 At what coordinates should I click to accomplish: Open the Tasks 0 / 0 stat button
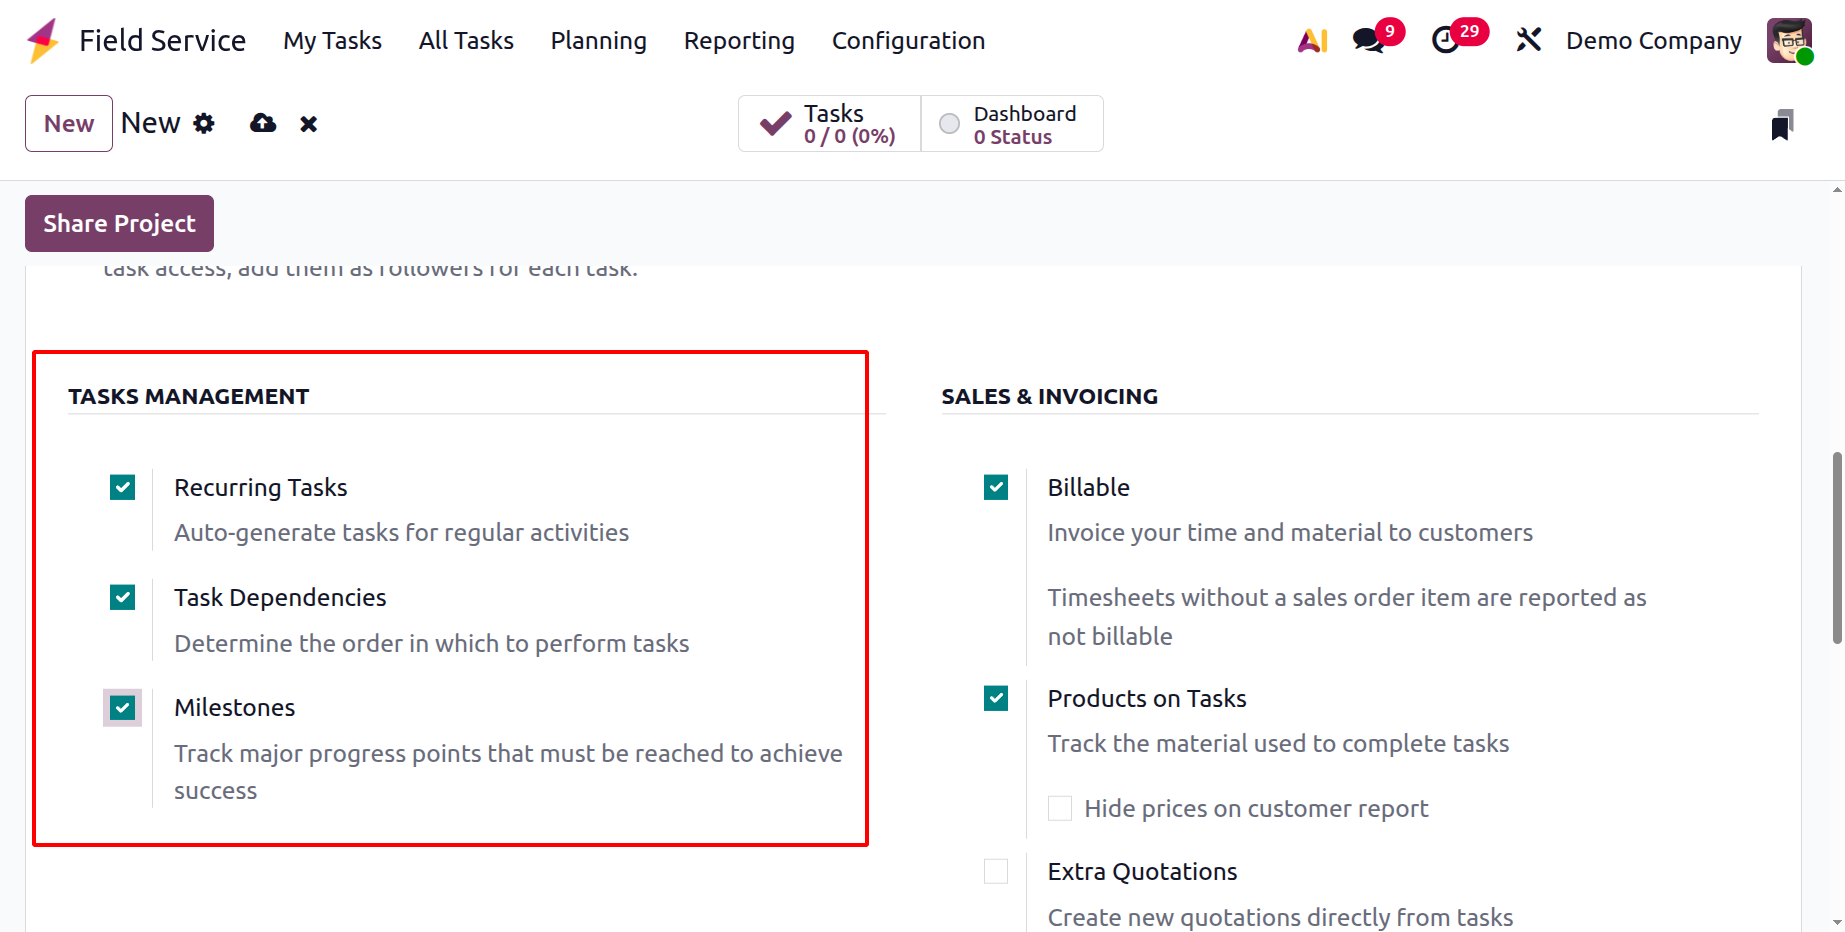click(829, 124)
